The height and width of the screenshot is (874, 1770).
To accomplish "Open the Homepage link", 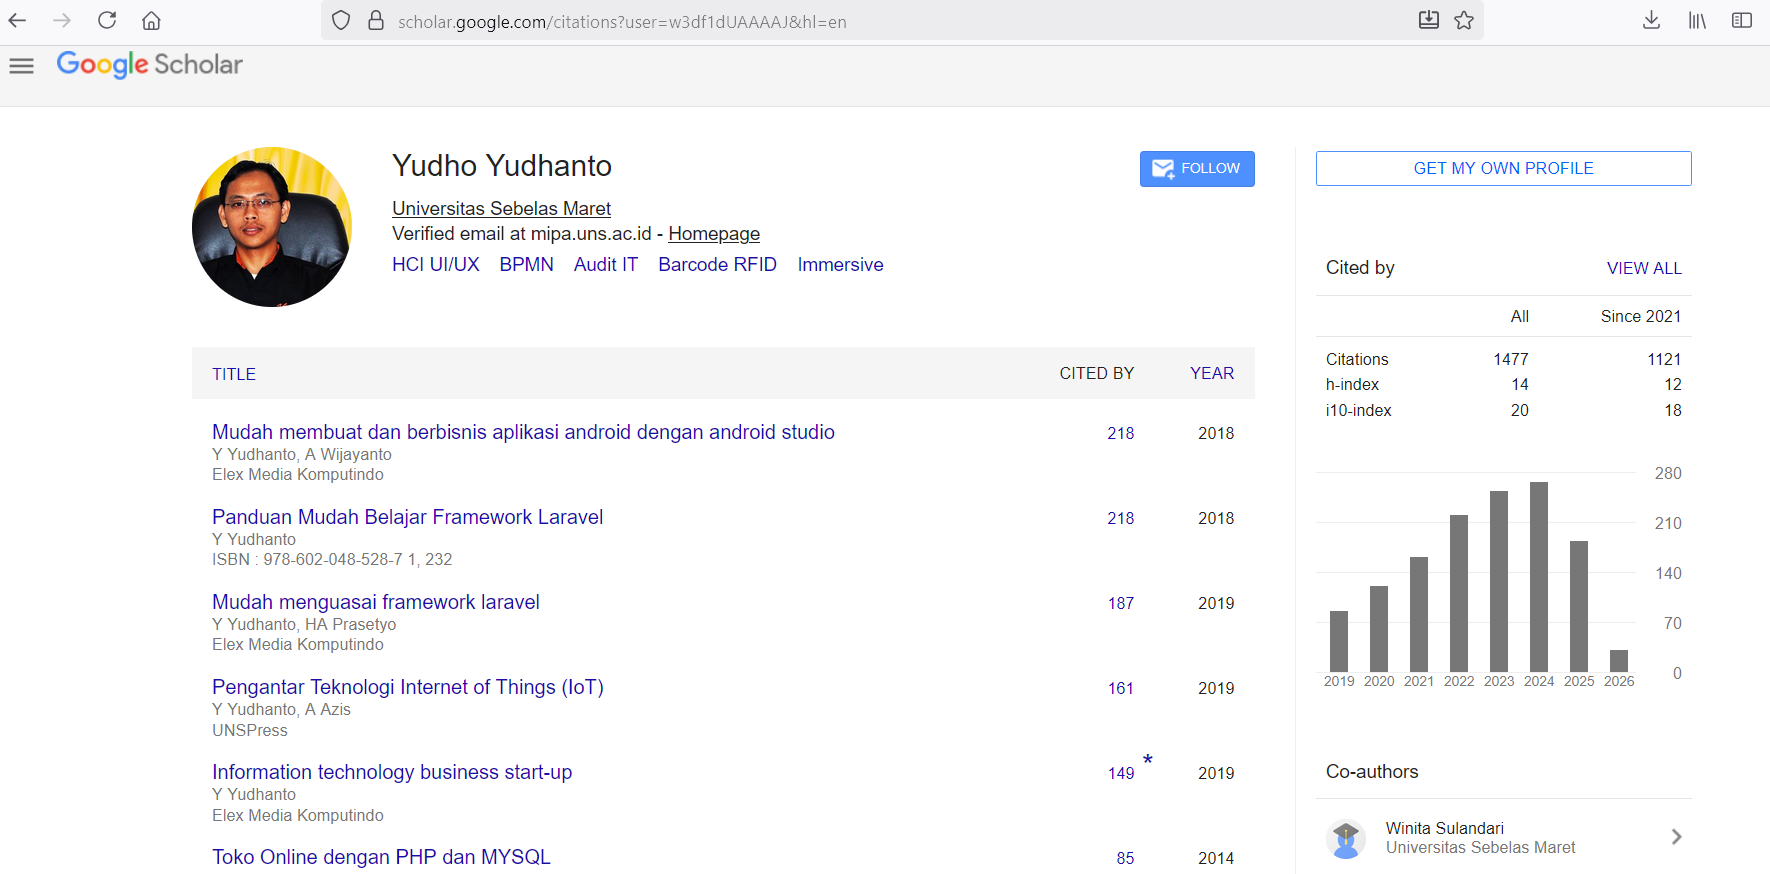I will pos(714,234).
